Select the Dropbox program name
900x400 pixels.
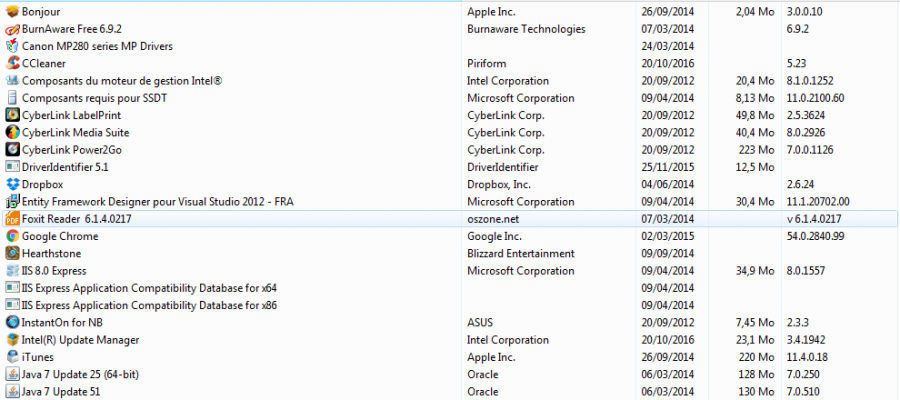tap(42, 184)
